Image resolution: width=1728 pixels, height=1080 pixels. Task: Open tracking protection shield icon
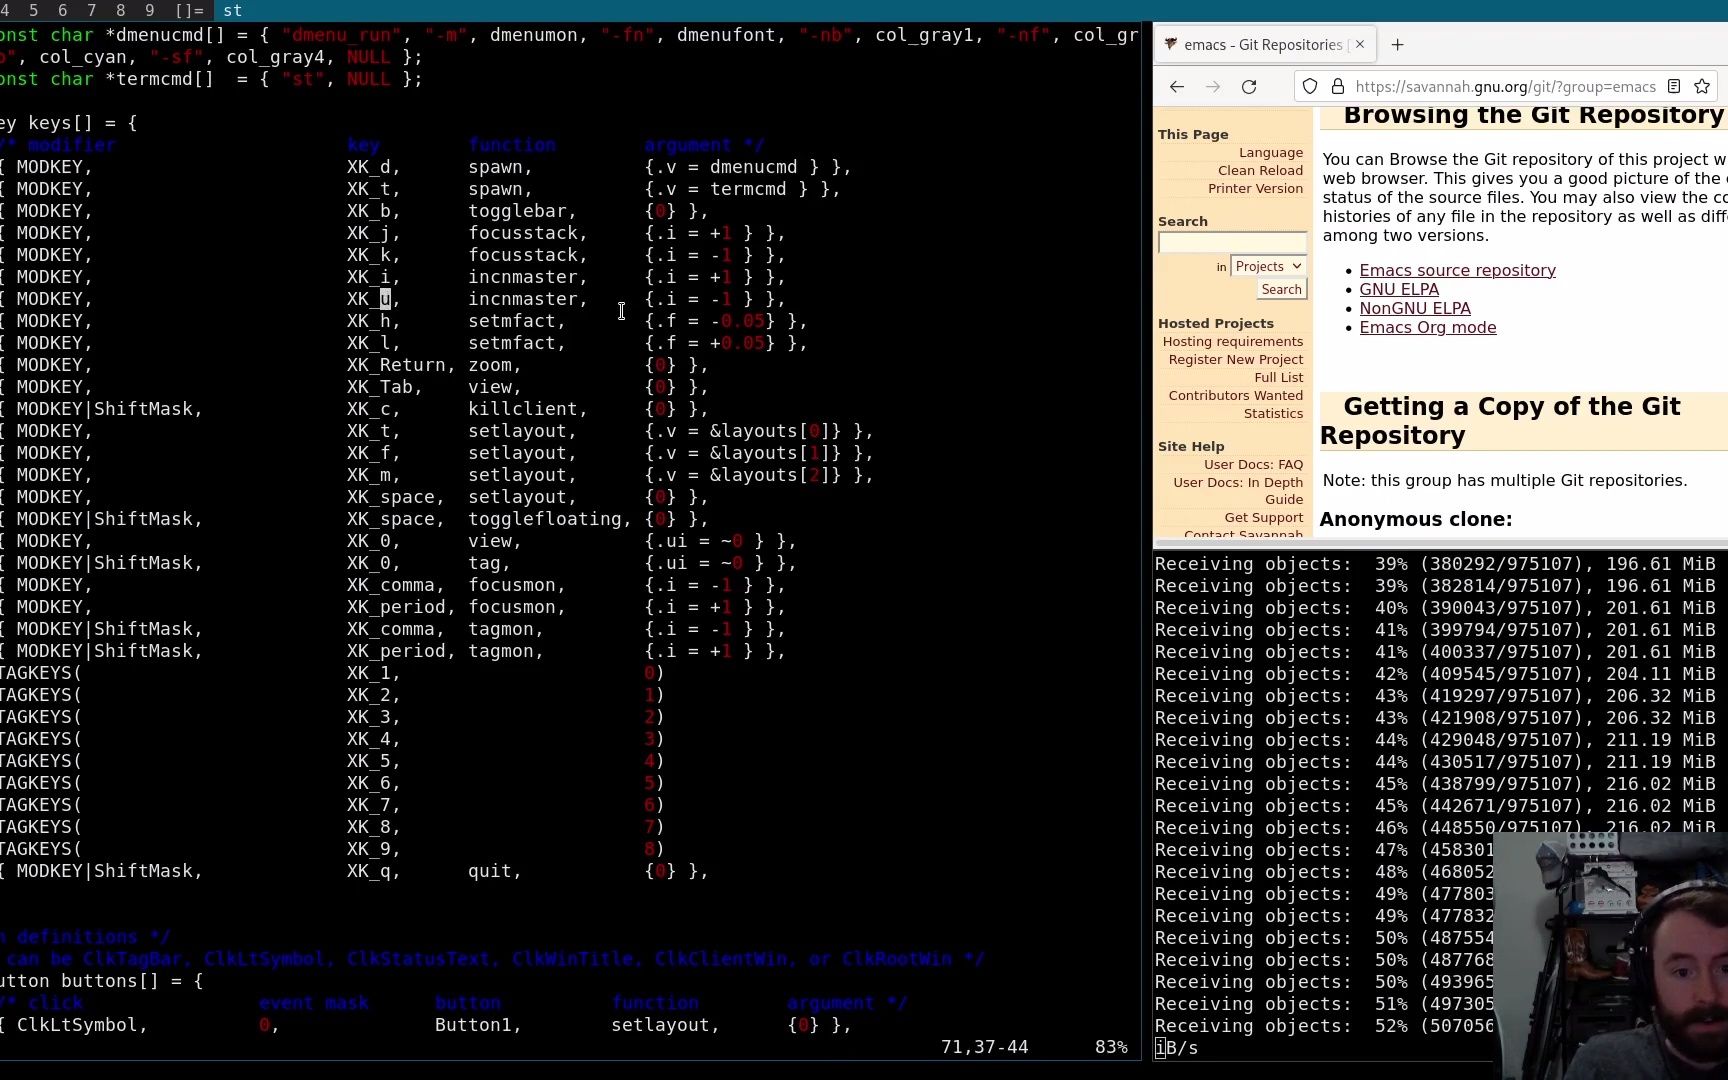pyautogui.click(x=1310, y=87)
